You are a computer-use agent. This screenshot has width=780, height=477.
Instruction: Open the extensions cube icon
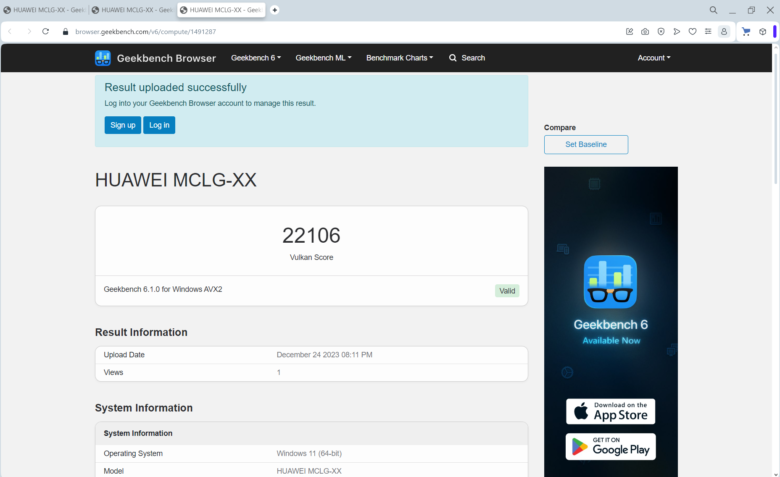click(x=763, y=31)
